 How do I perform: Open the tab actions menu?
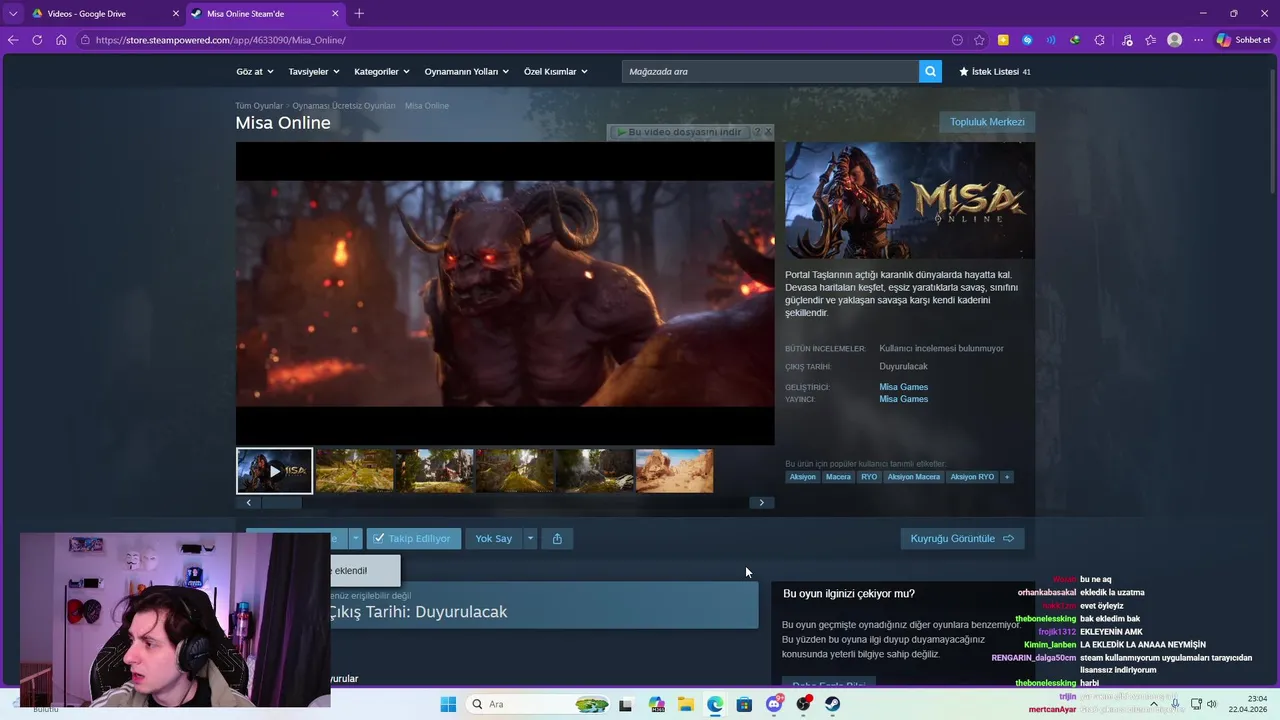[x=13, y=14]
